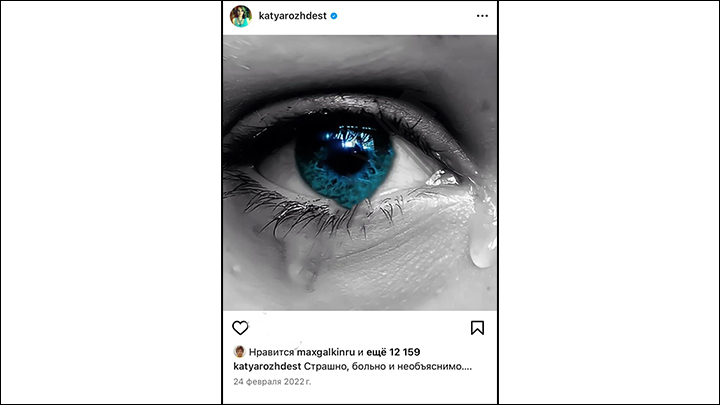The width and height of the screenshot is (720, 405).
Task: Click the shiny tear at the eye's inner corner
Action: [442, 178]
